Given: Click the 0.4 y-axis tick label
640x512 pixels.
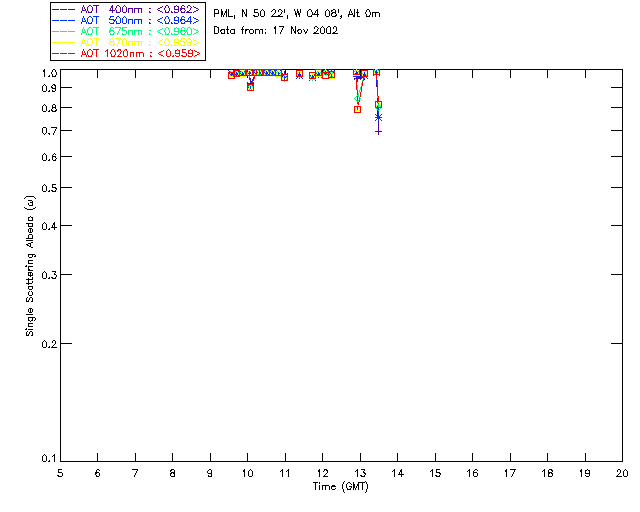Looking at the screenshot, I should coord(49,226).
